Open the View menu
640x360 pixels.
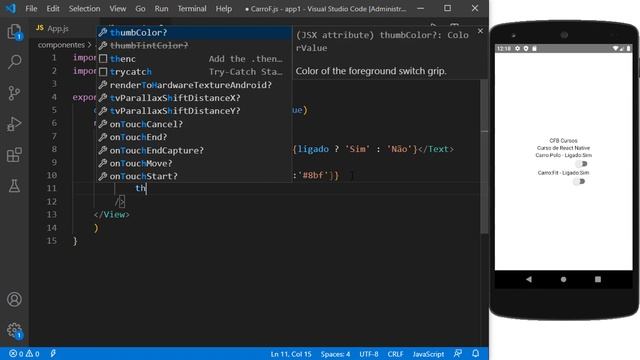coord(118,9)
